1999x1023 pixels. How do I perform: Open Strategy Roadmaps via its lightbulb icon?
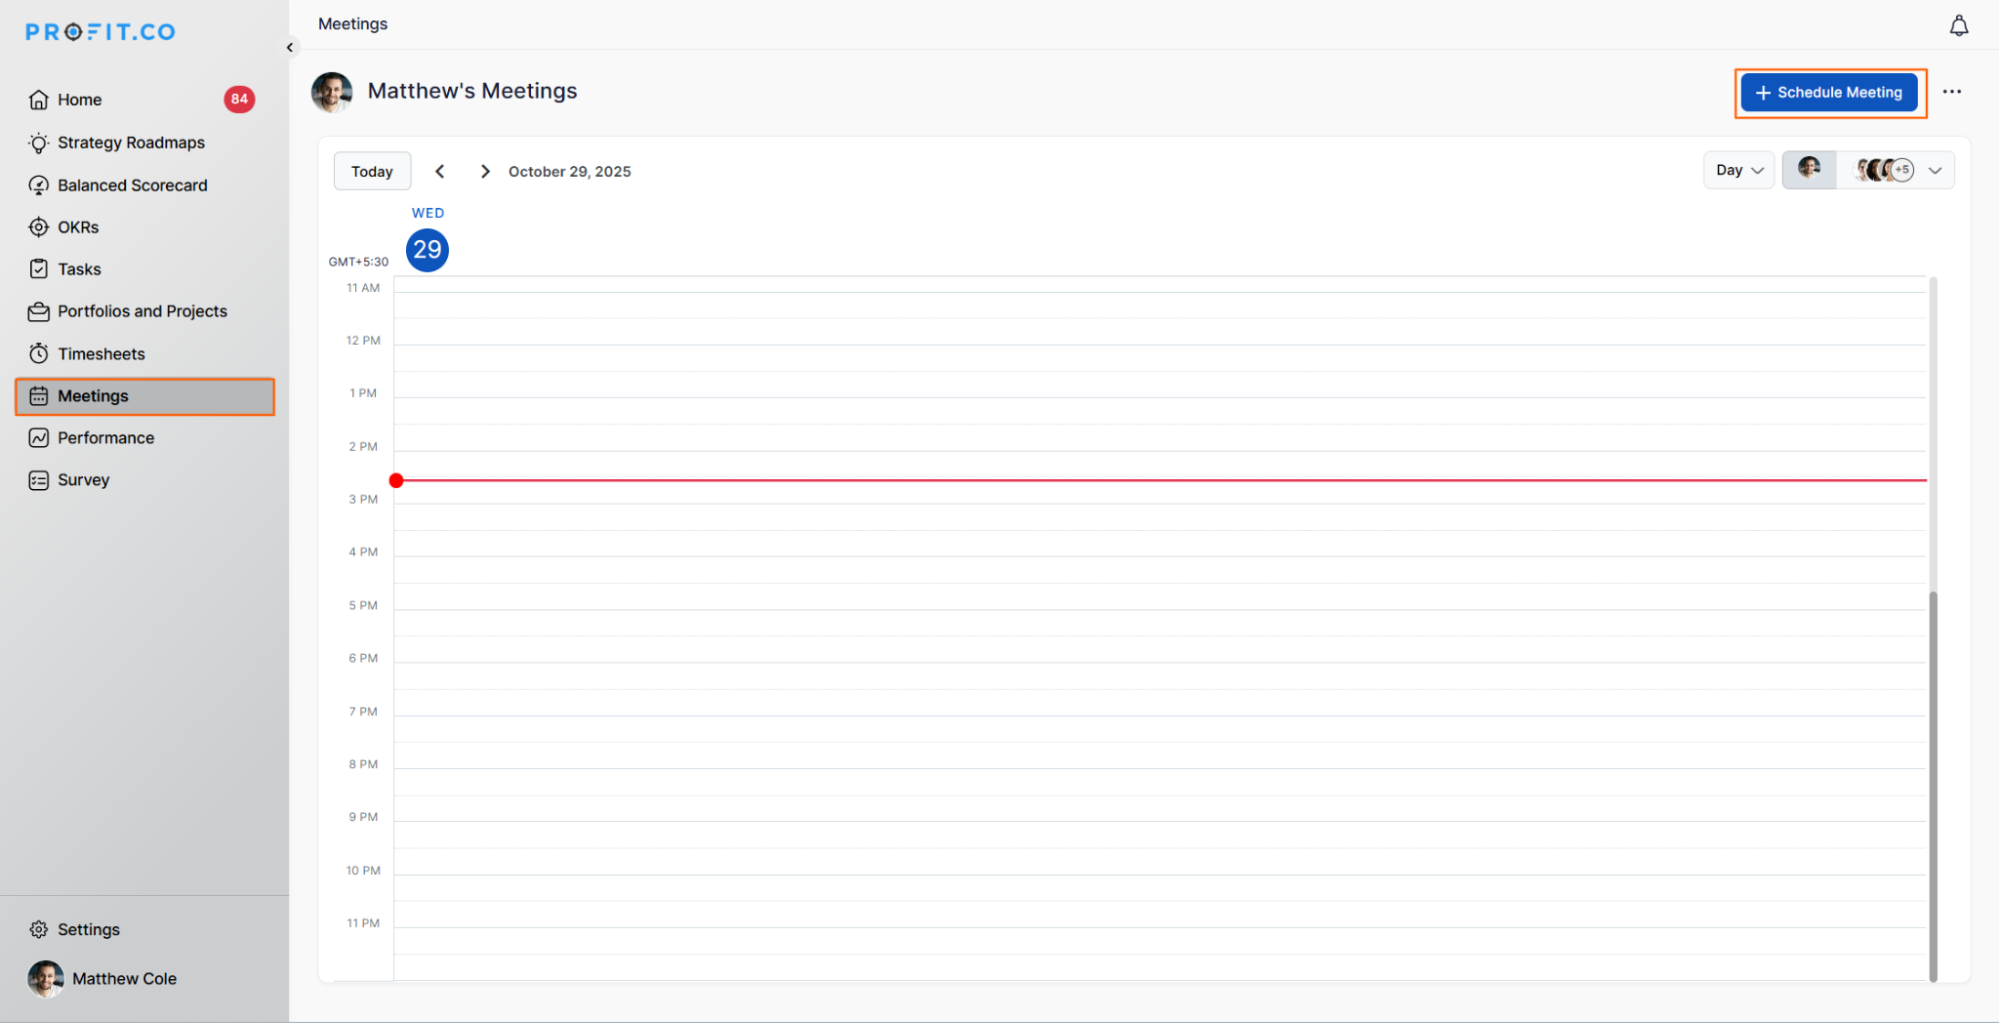point(39,143)
